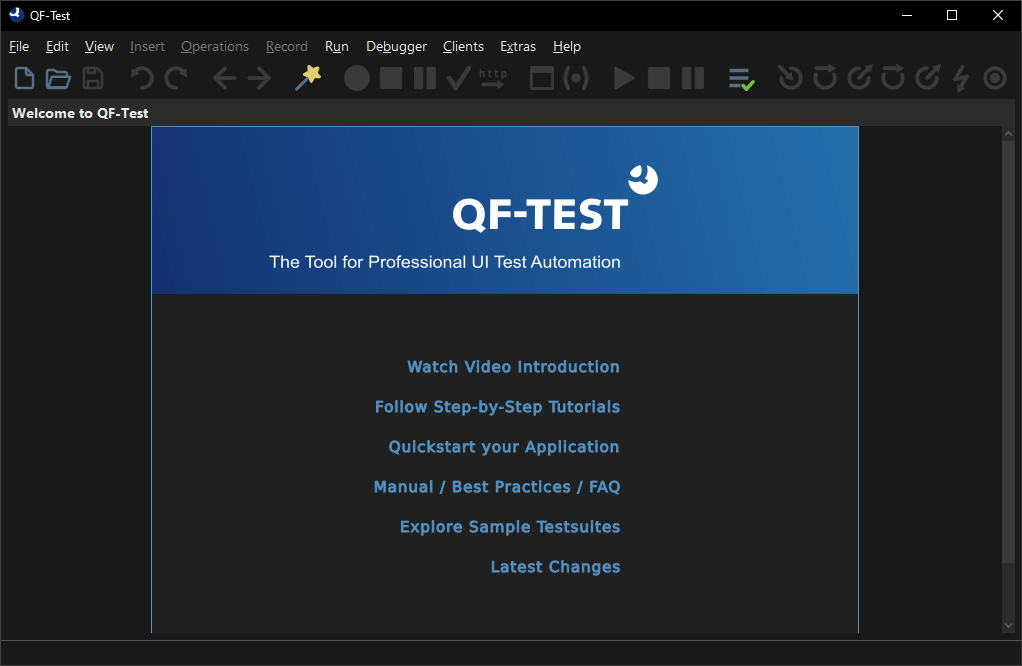
Task: Click the Start recording circle button
Action: tap(357, 78)
